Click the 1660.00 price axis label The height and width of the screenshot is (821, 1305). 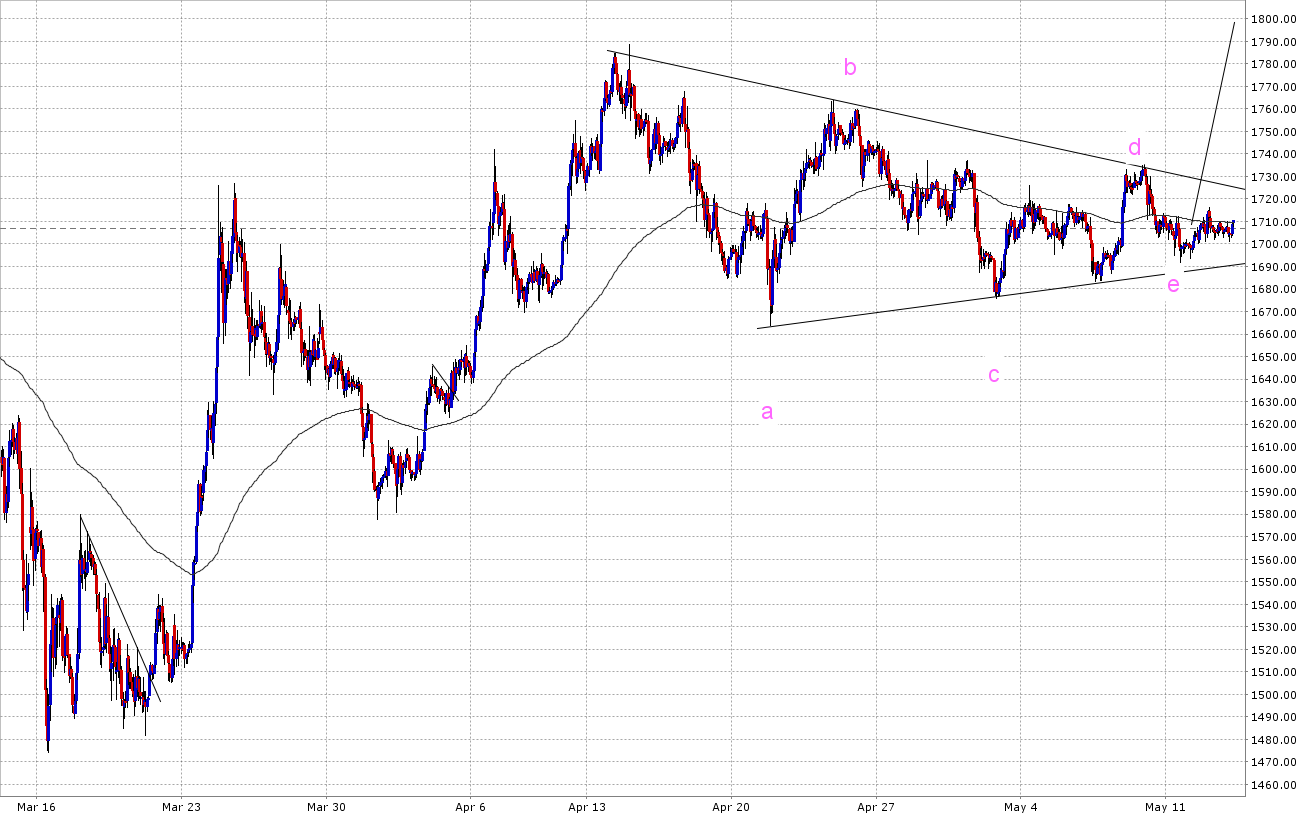[x=1276, y=335]
